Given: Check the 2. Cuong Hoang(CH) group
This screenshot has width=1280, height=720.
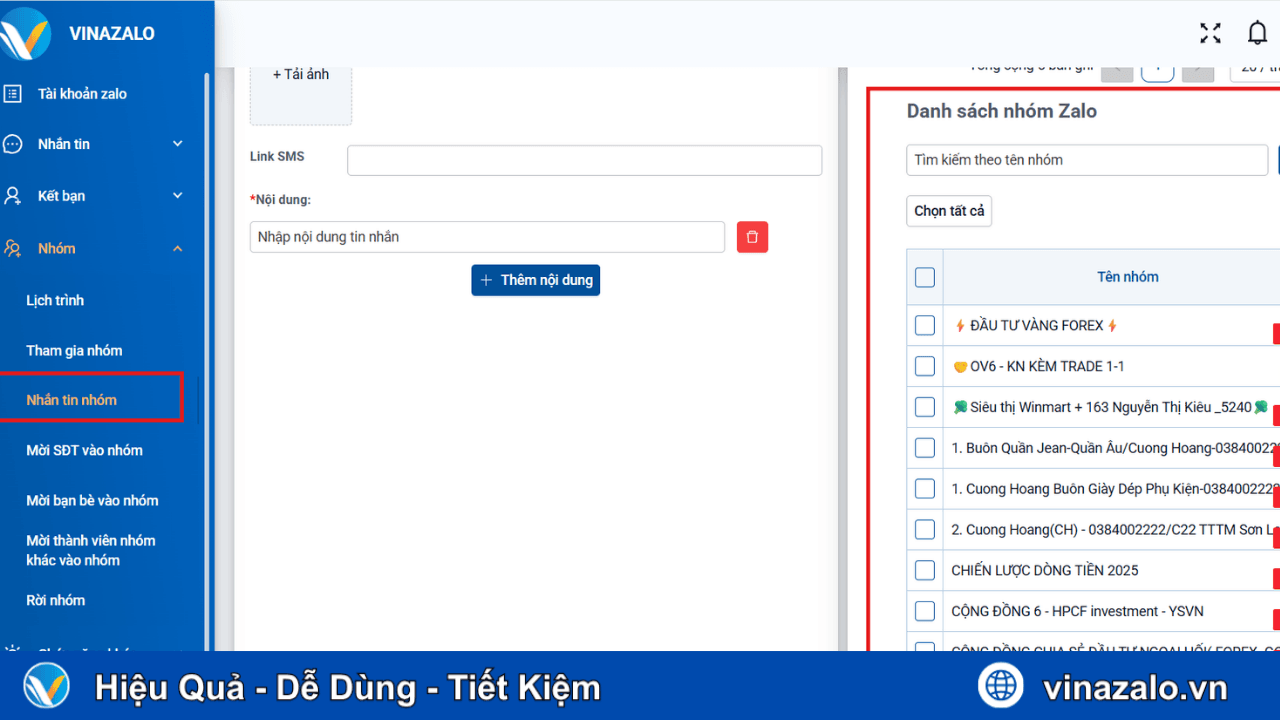Looking at the screenshot, I should [925, 529].
